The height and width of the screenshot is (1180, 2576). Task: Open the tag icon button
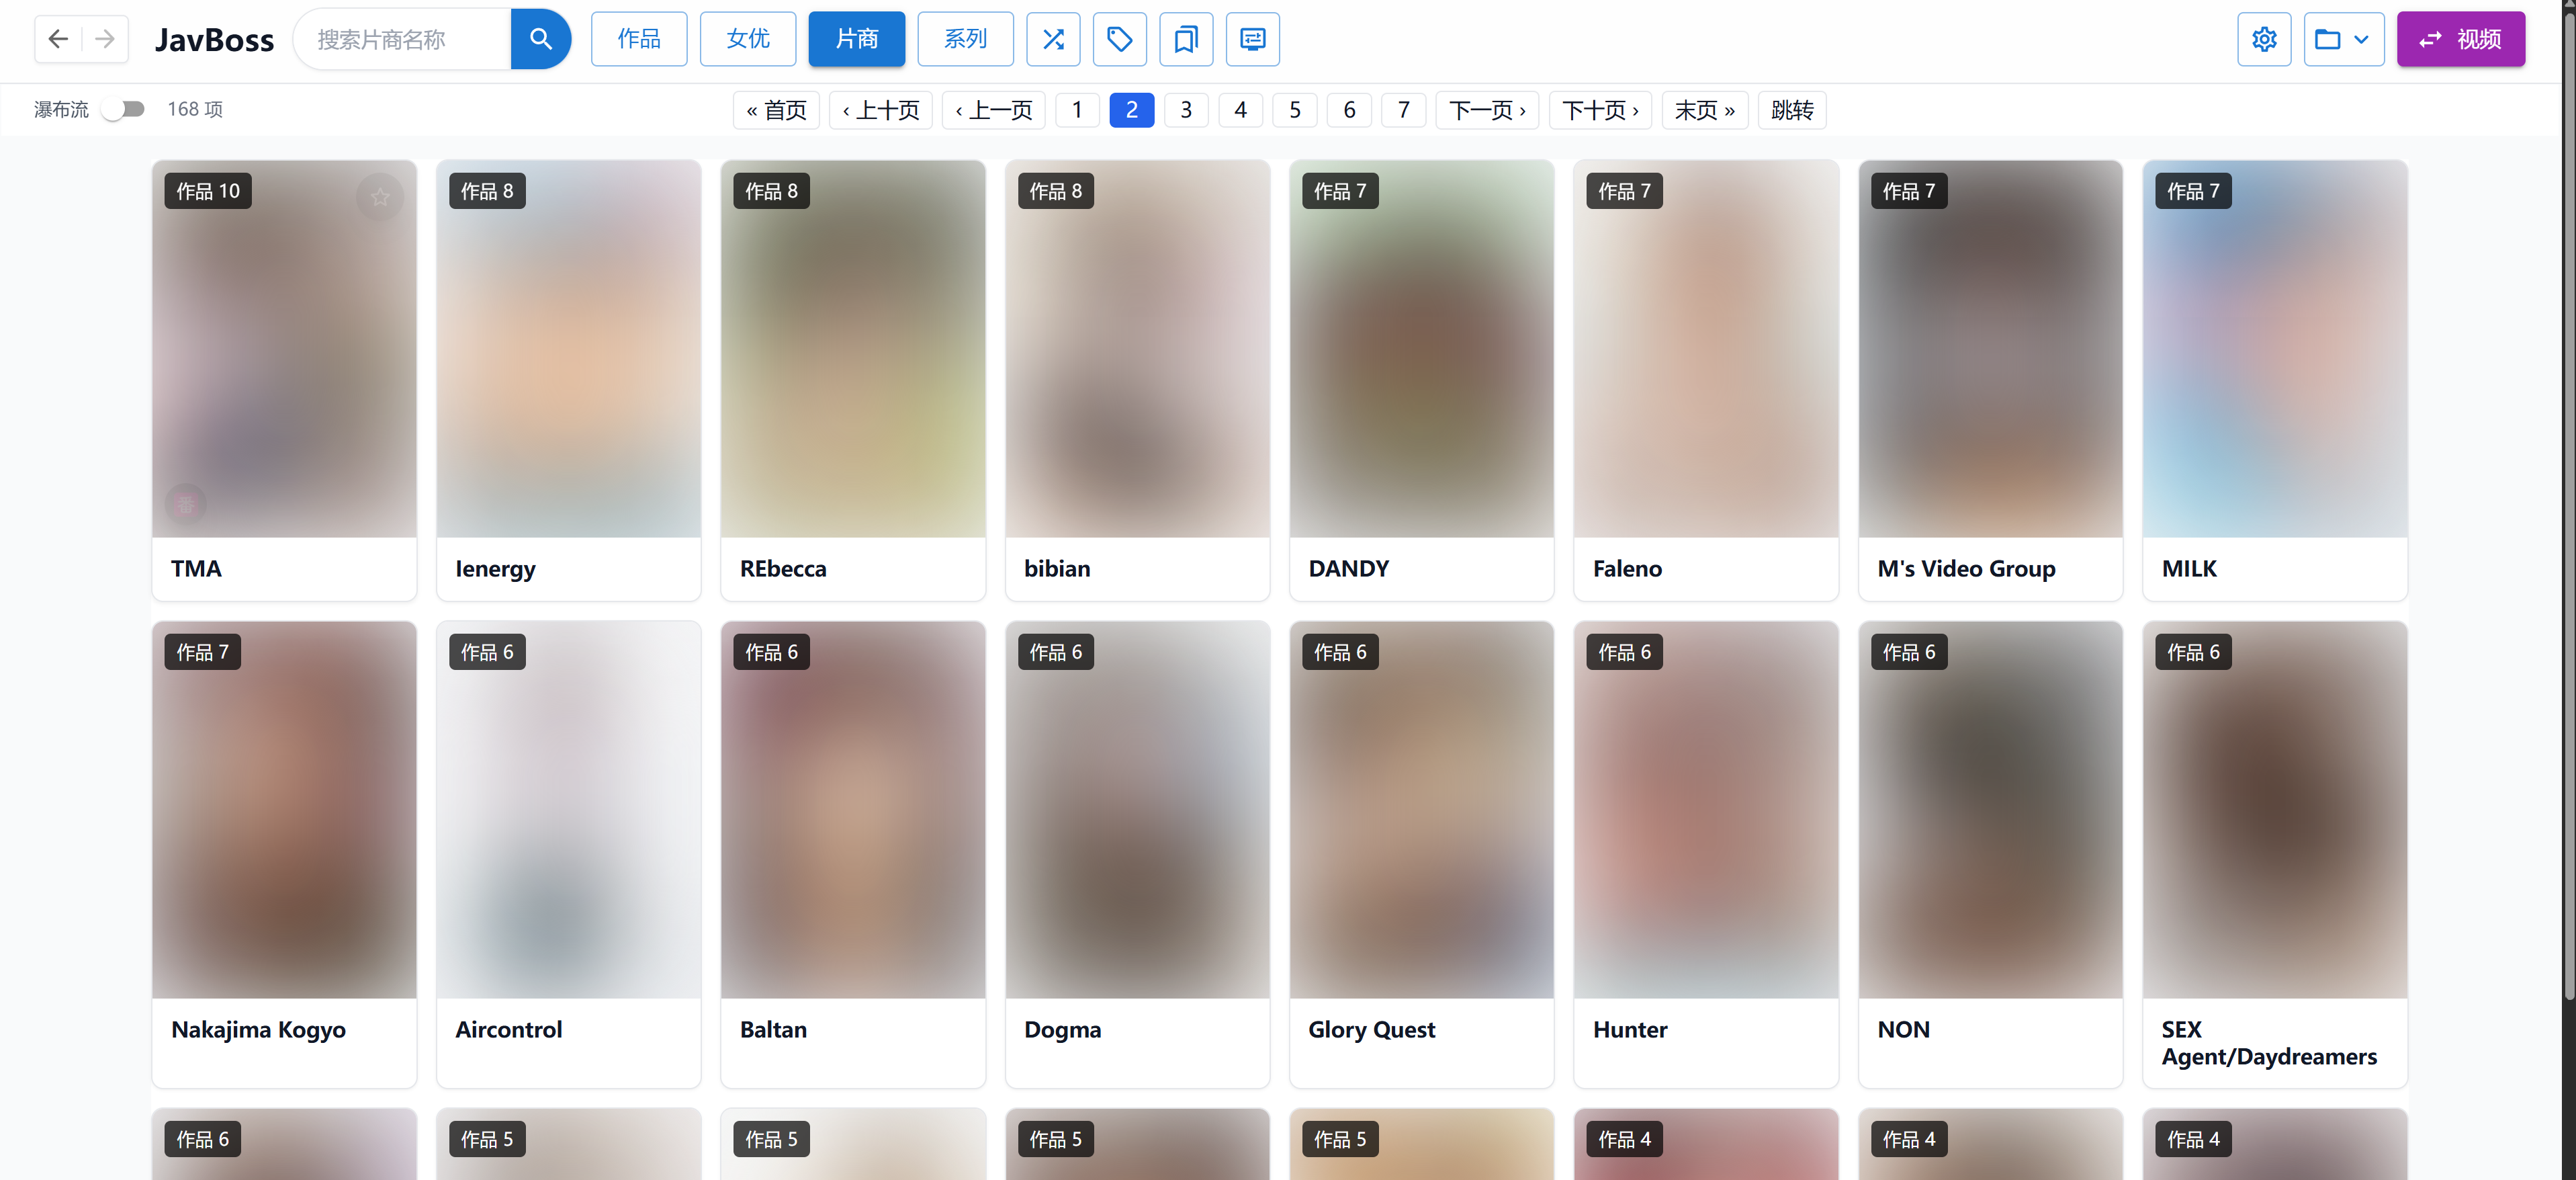coord(1119,39)
